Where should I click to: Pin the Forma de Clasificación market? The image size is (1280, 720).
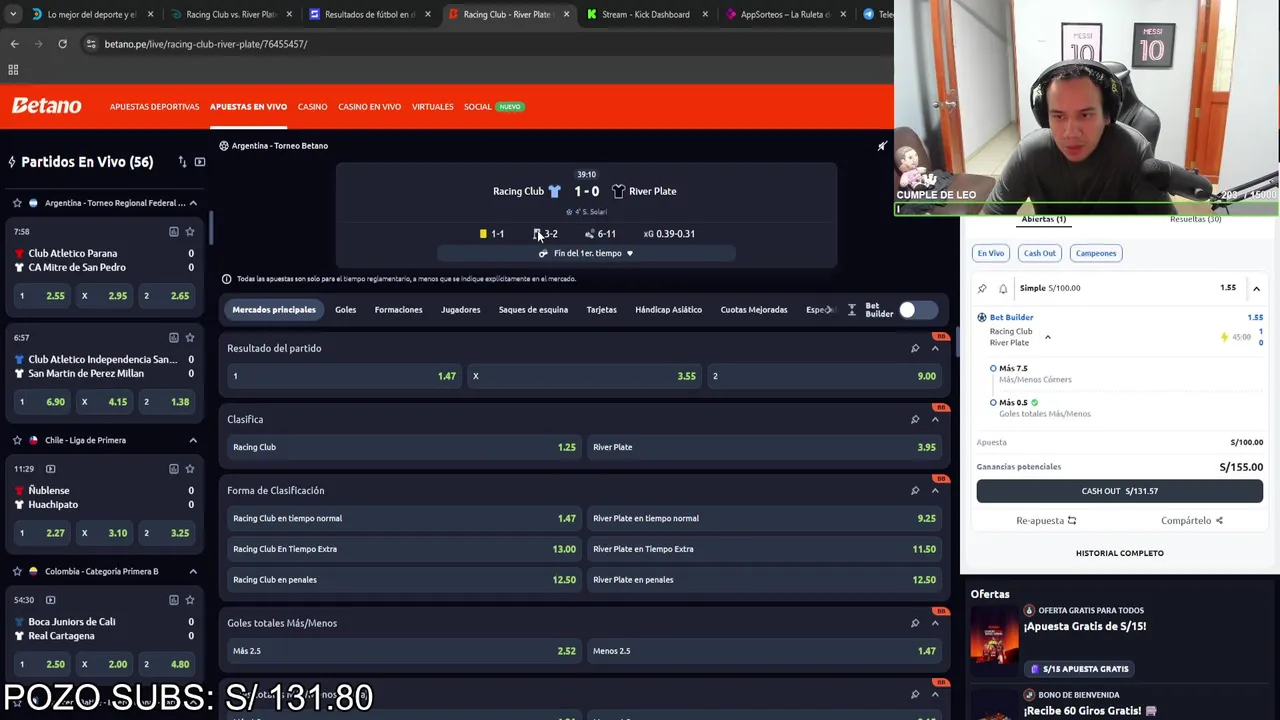click(x=915, y=490)
